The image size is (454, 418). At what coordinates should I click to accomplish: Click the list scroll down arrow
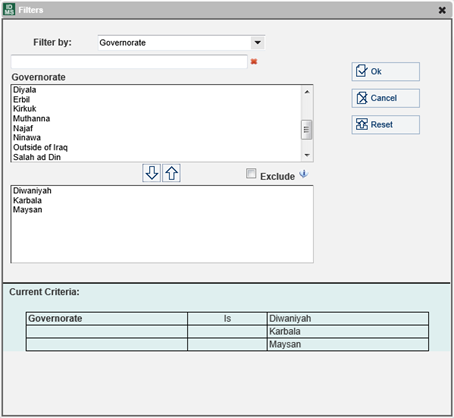pos(307,155)
